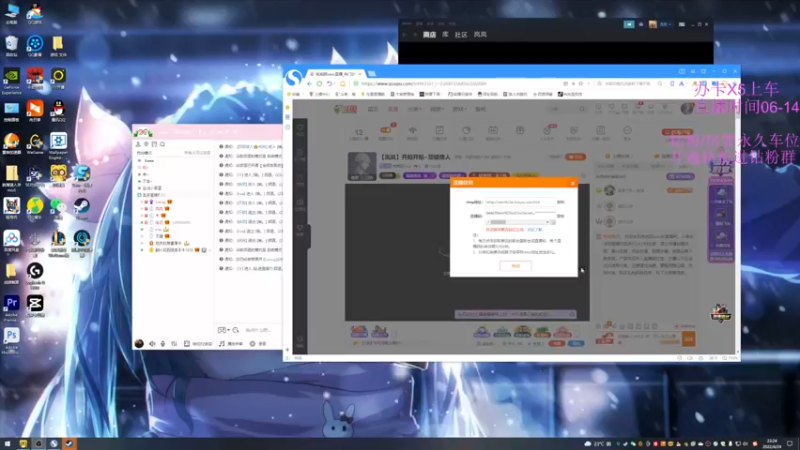The height and width of the screenshot is (450, 800).
Task: Click the Douyu logo on the webpage
Action: (x=345, y=109)
